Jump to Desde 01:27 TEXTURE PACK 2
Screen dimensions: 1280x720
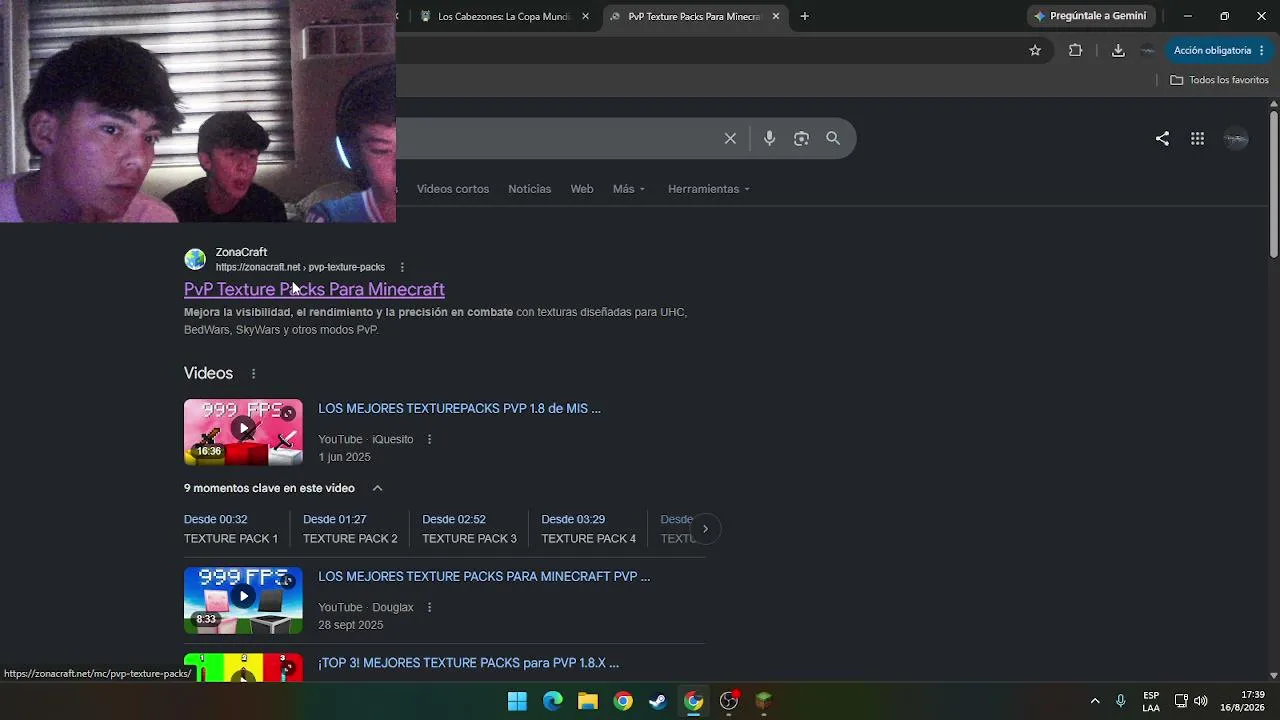coord(350,529)
